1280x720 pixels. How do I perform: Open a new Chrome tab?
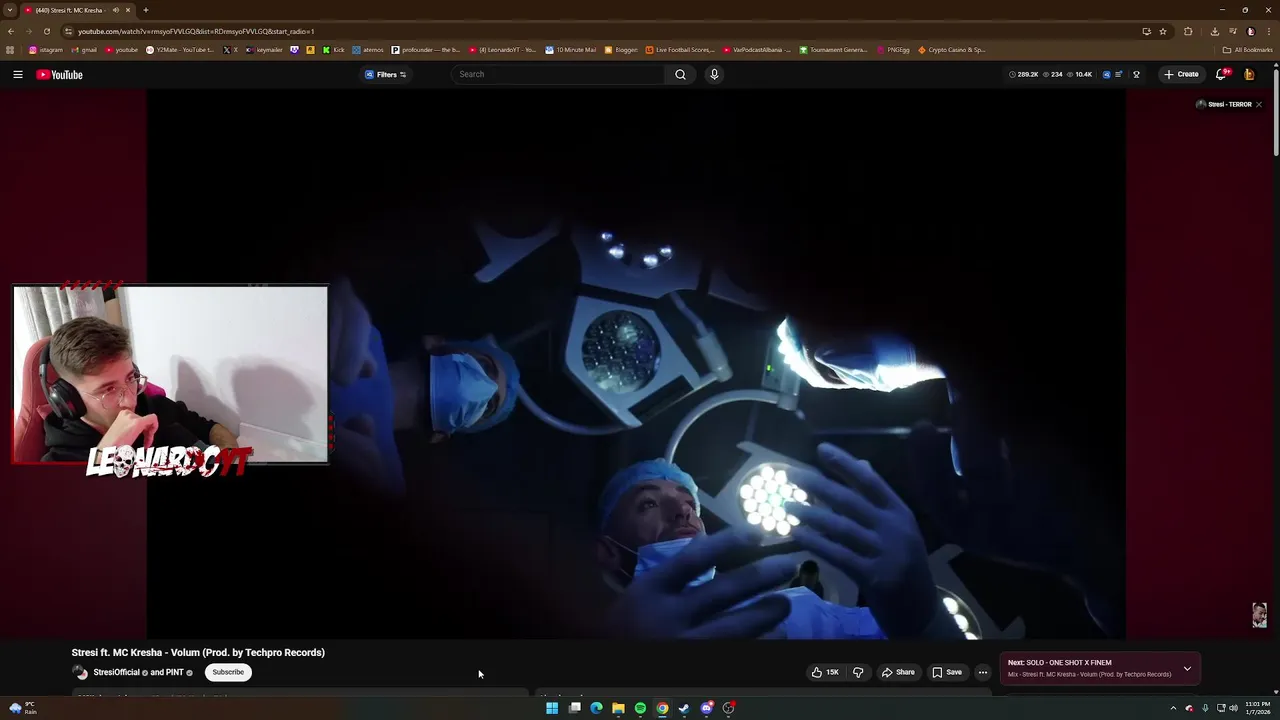pos(146,10)
